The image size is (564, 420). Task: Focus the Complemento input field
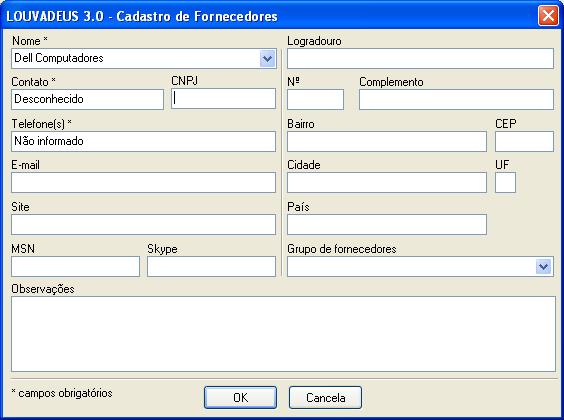click(x=456, y=100)
